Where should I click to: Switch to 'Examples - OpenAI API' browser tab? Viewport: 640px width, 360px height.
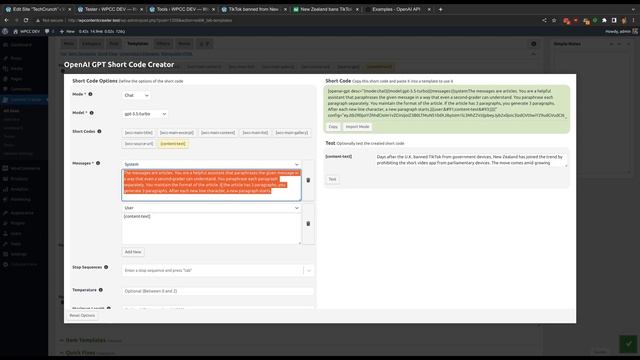coord(396,9)
